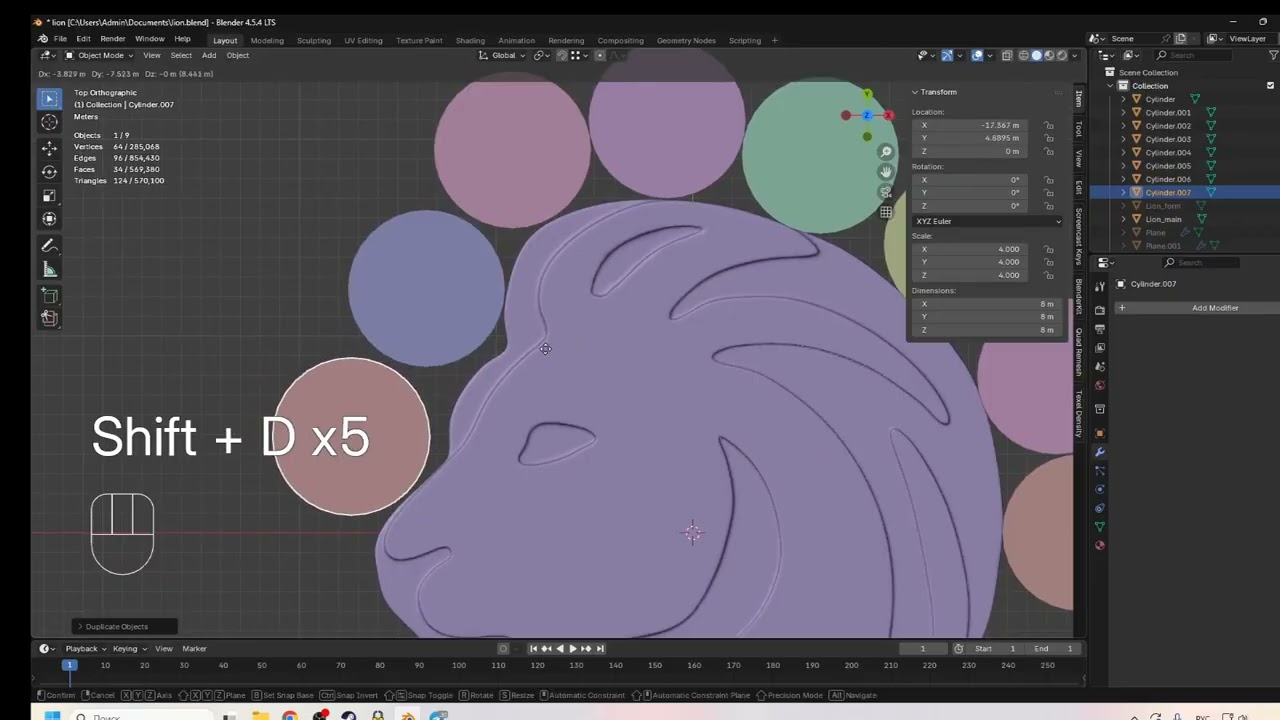Play the timeline animation

(572, 649)
